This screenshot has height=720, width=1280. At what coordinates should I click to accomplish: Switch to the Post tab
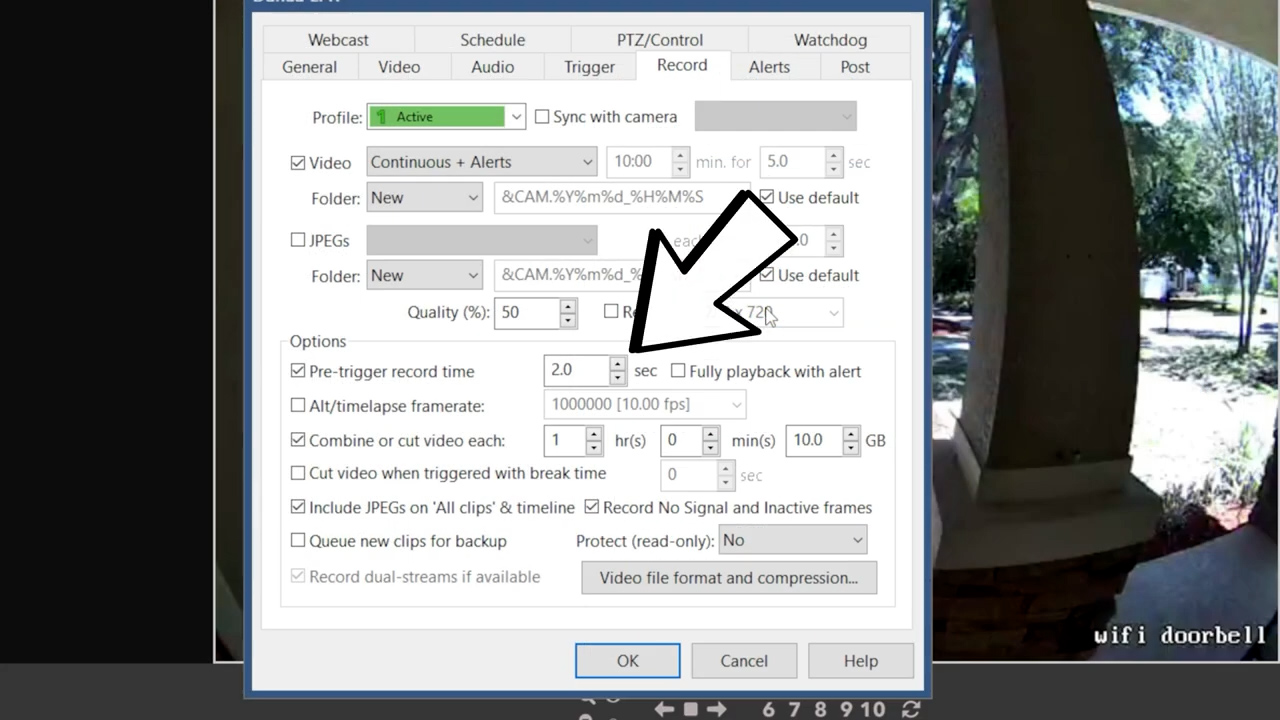point(855,67)
